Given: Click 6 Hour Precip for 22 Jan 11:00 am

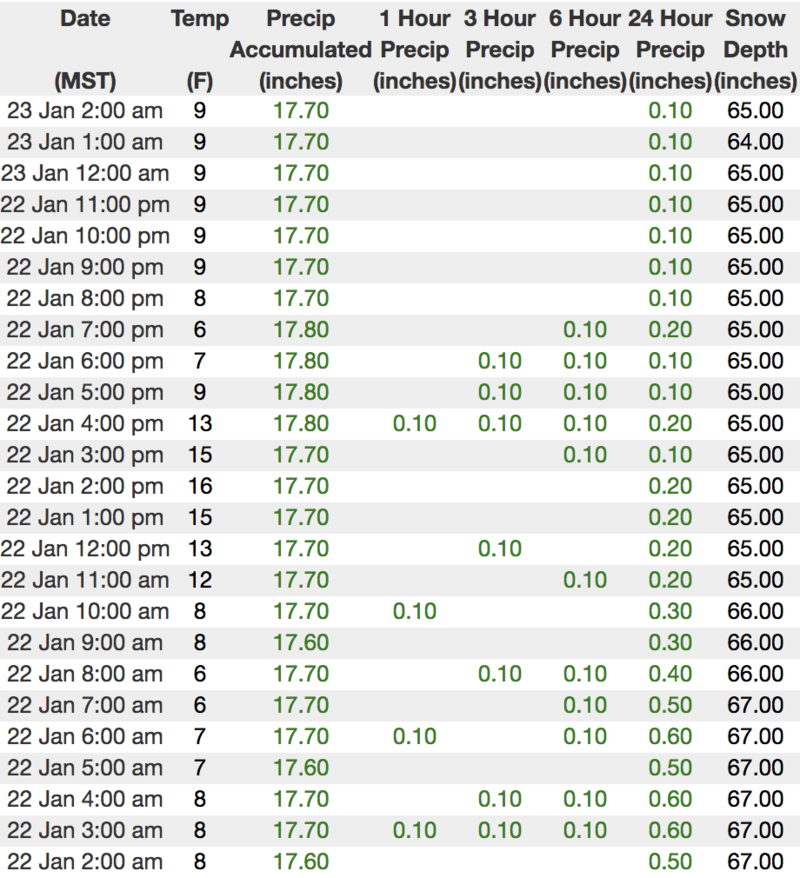Looking at the screenshot, I should coord(585,580).
